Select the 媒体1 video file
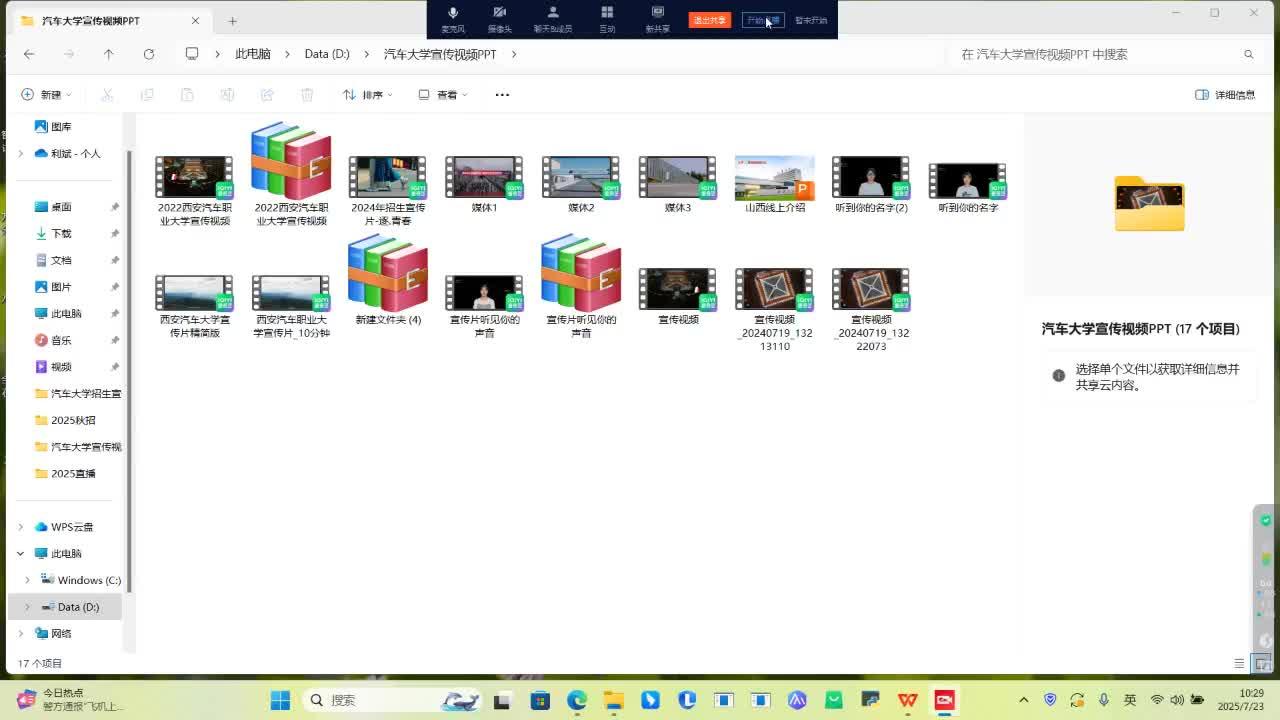The height and width of the screenshot is (720, 1280). 484,184
